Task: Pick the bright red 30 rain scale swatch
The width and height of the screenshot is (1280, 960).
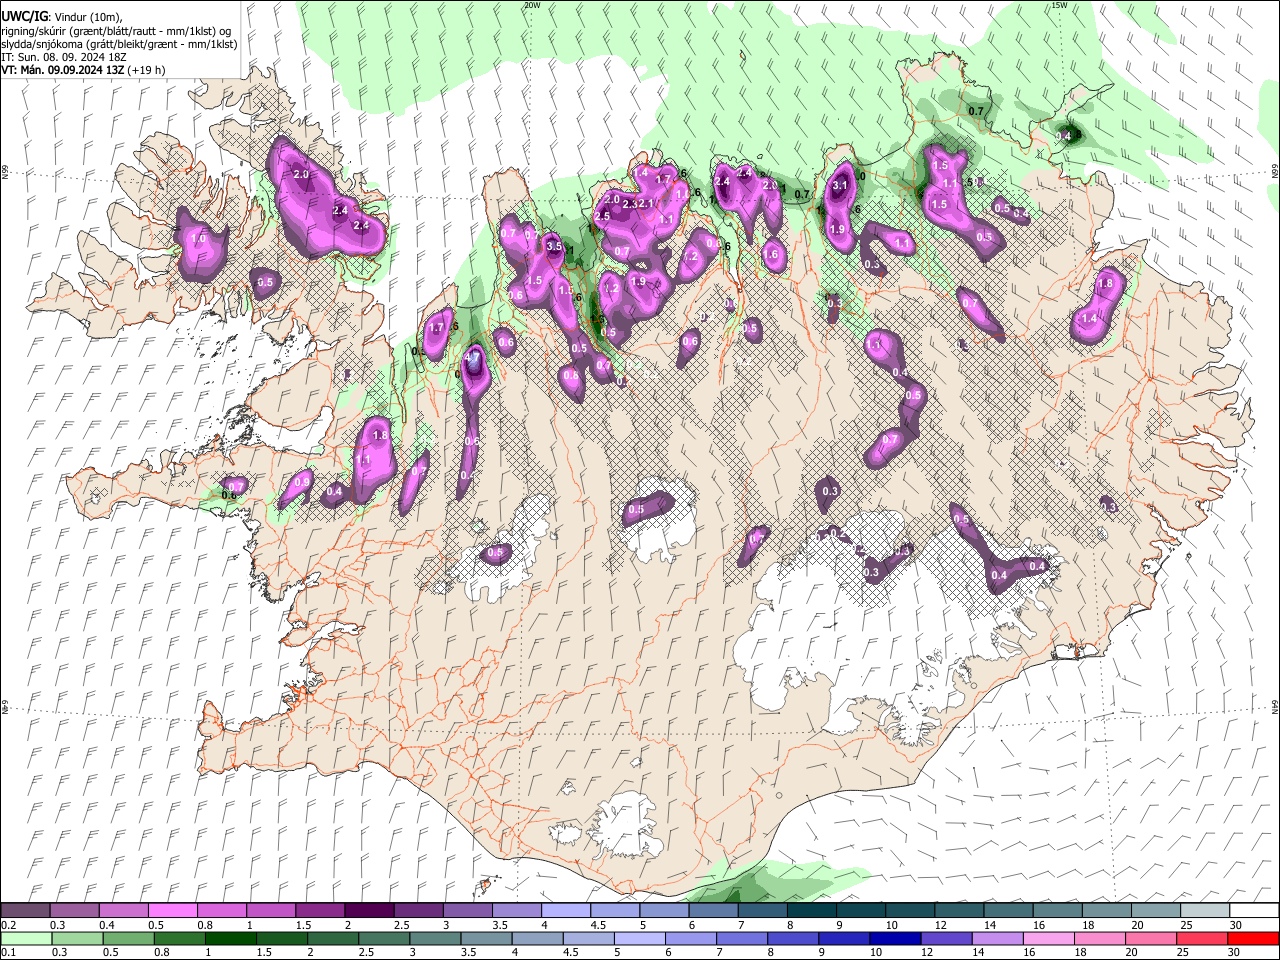Action: click(x=1253, y=938)
